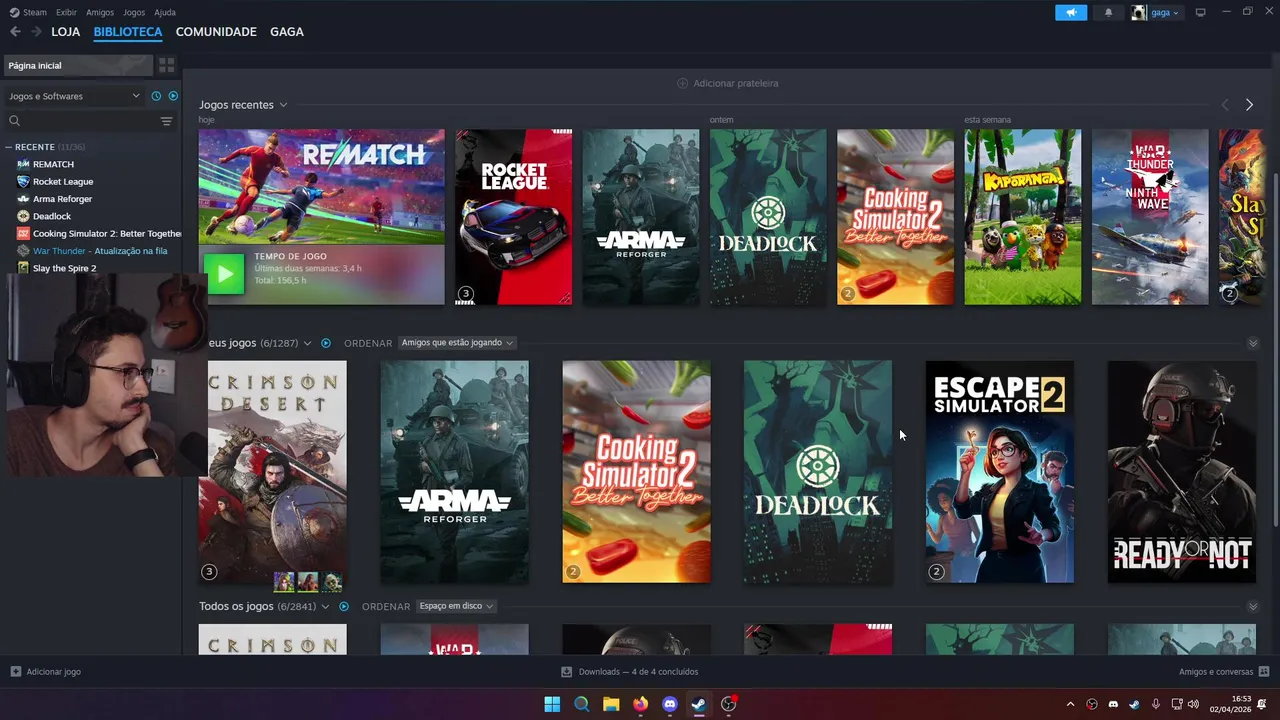Screen dimensions: 1280x720
Task: Open Amigos e conversas
Action: (x=1216, y=672)
